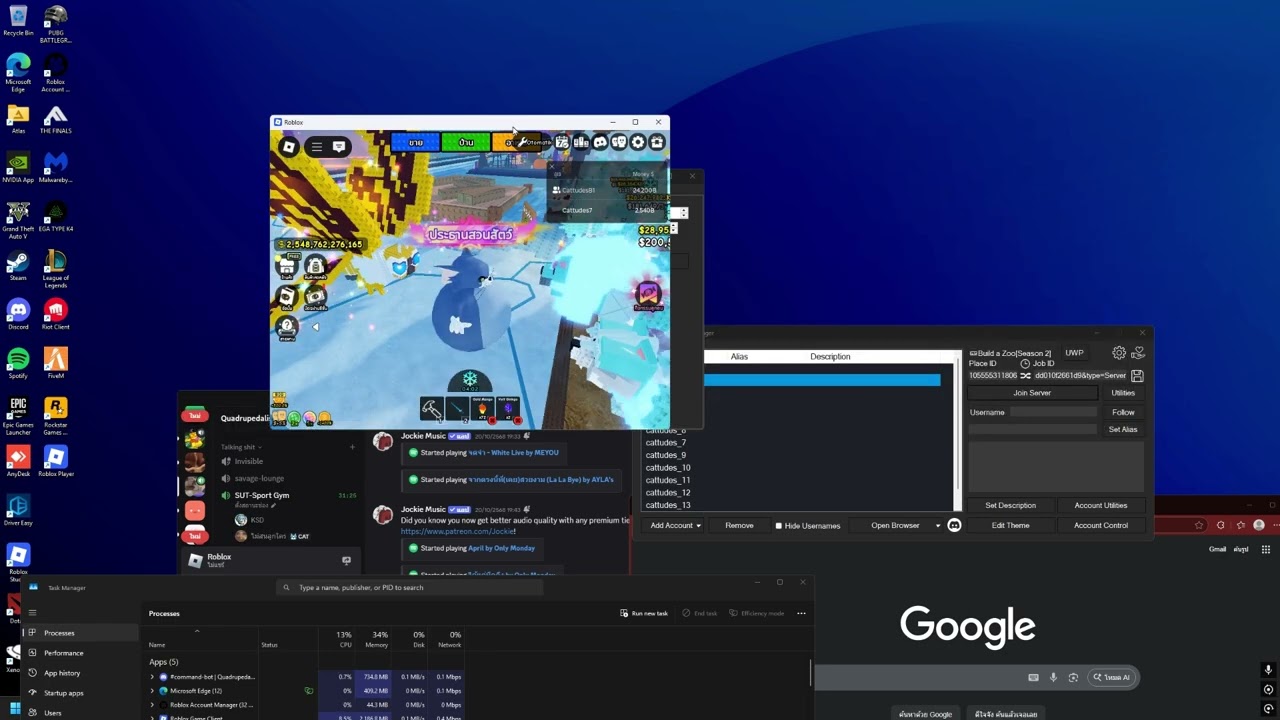This screenshot has height=720, width=1280.
Task: Click Username input field
Action: tap(1053, 412)
